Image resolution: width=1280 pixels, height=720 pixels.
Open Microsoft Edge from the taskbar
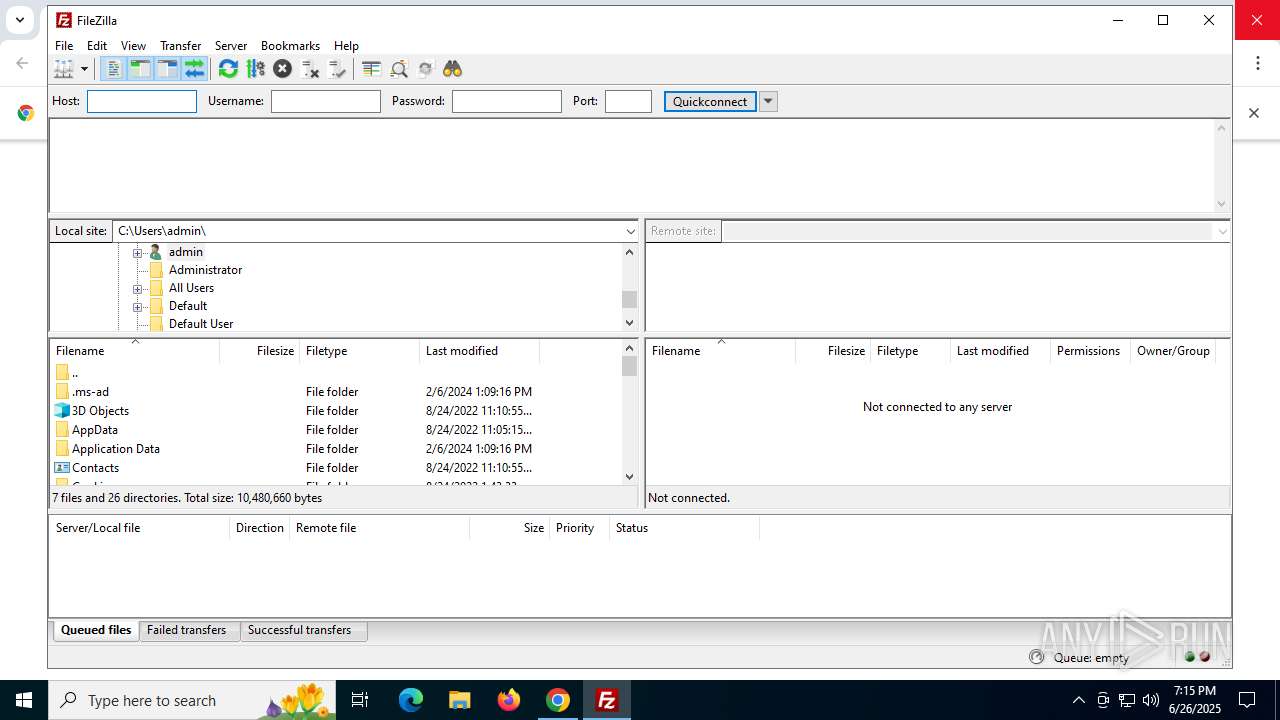(x=411, y=700)
